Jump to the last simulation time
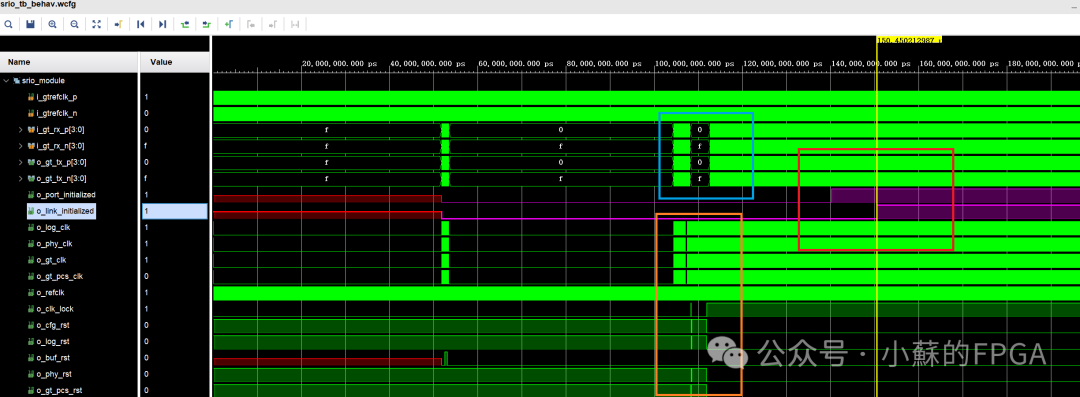The width and height of the screenshot is (1080, 397). (163, 24)
